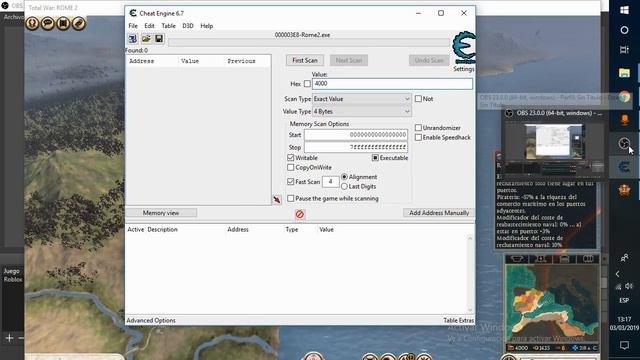Click the Cortana circle icon on taskbar
Image resolution: width=640 pixels, height=360 pixels.
pos(624,30)
